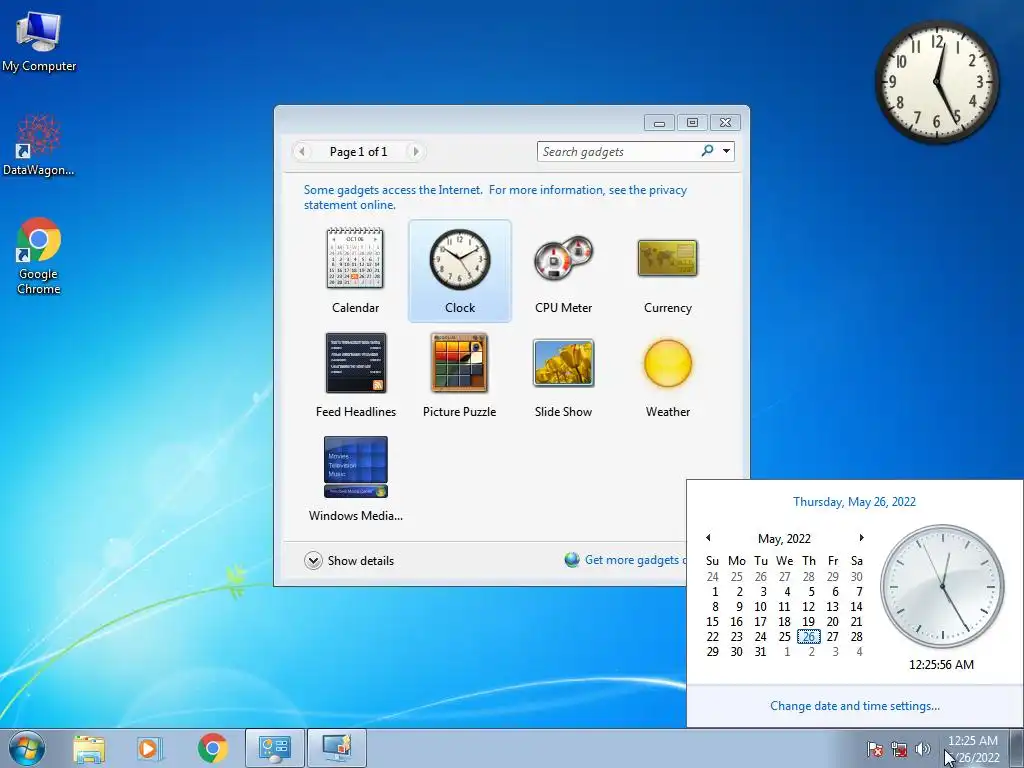The image size is (1024, 768).
Task: Maximize the gadget gallery window
Action: coord(692,122)
